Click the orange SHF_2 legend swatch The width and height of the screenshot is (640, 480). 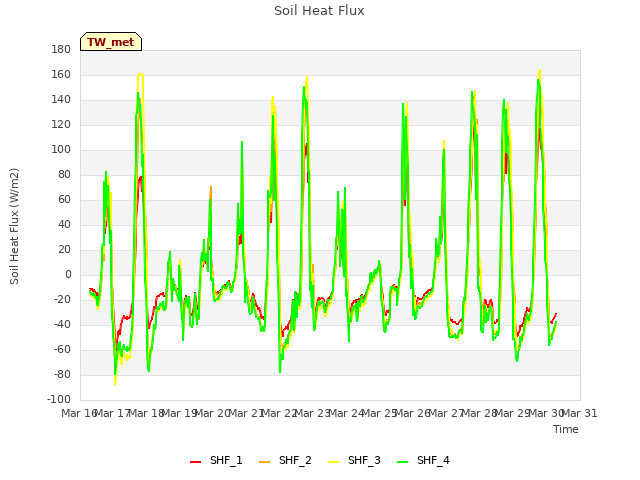pyautogui.click(x=264, y=461)
